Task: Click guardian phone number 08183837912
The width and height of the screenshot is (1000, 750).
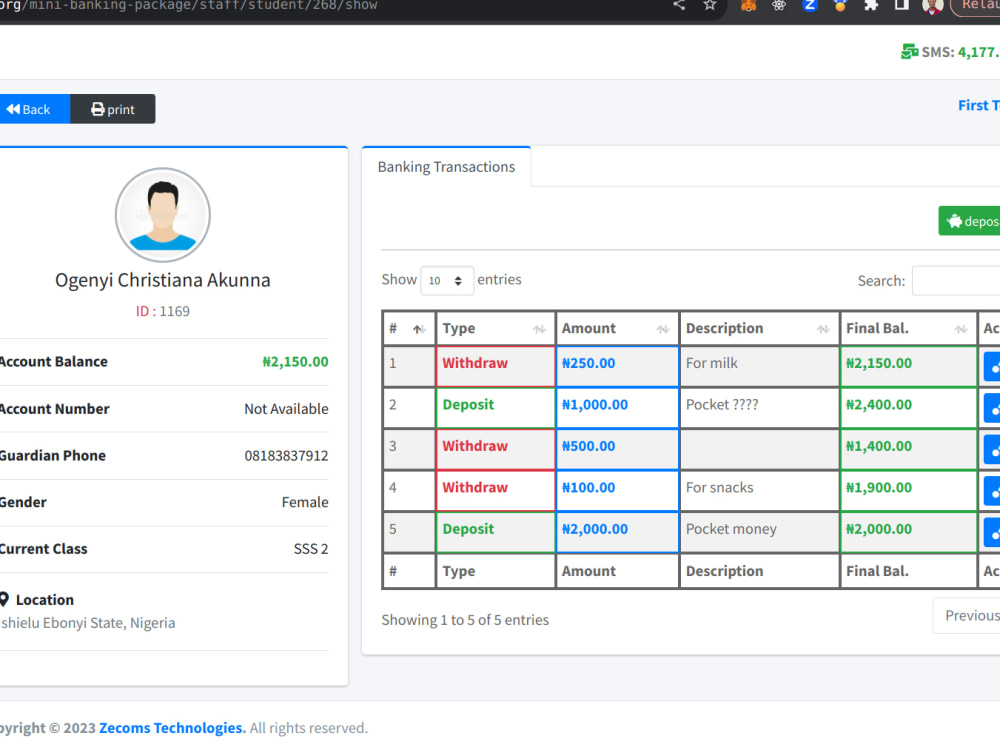Action: pyautogui.click(x=286, y=455)
